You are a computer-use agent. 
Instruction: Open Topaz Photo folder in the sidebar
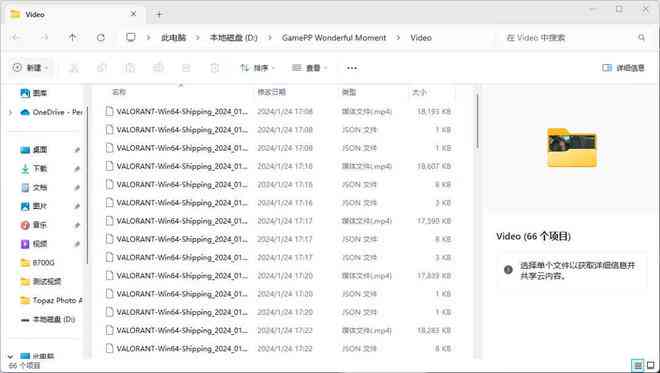coord(51,300)
